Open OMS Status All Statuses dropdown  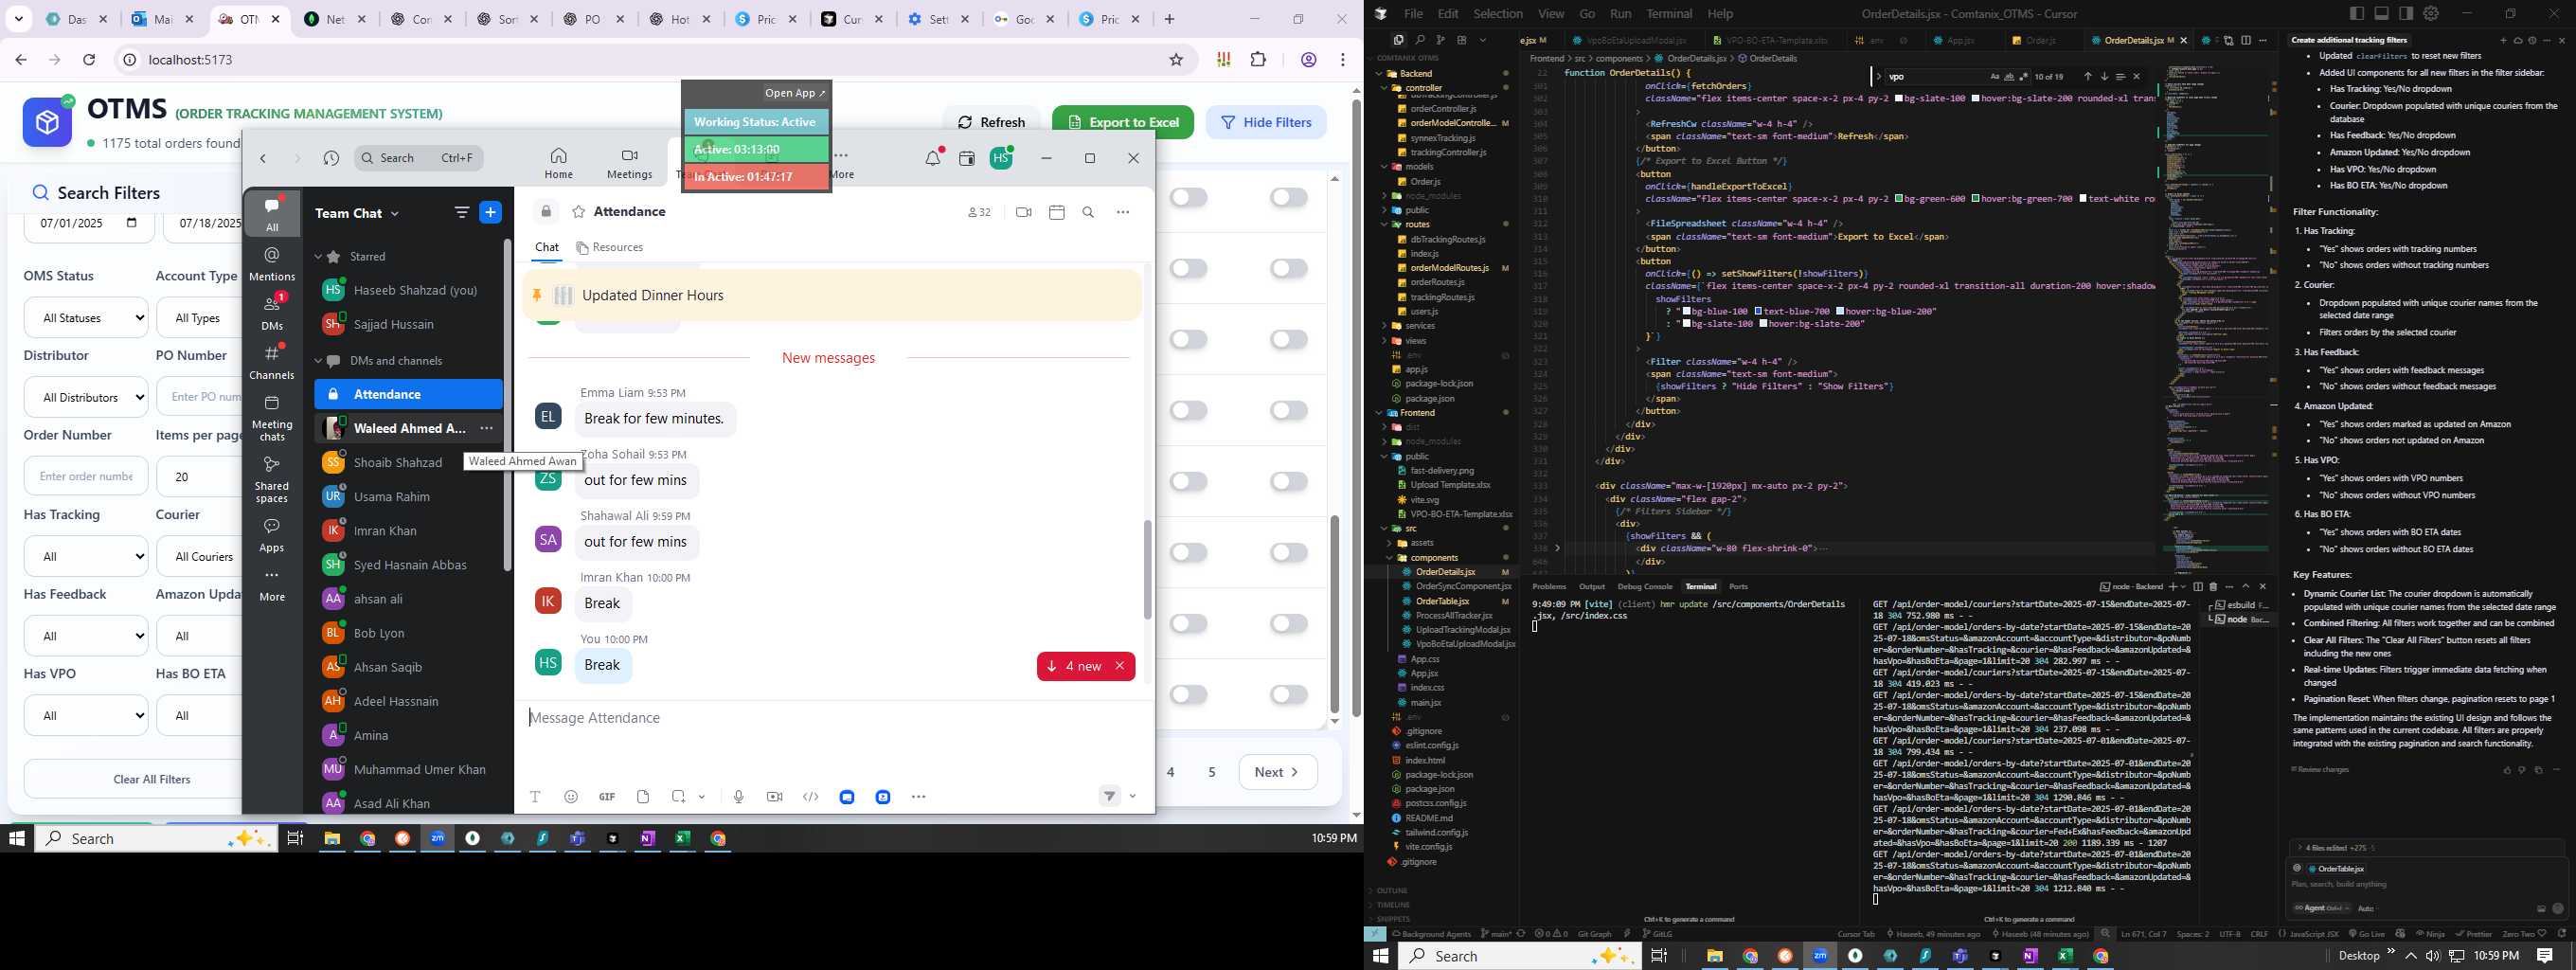pyautogui.click(x=86, y=318)
